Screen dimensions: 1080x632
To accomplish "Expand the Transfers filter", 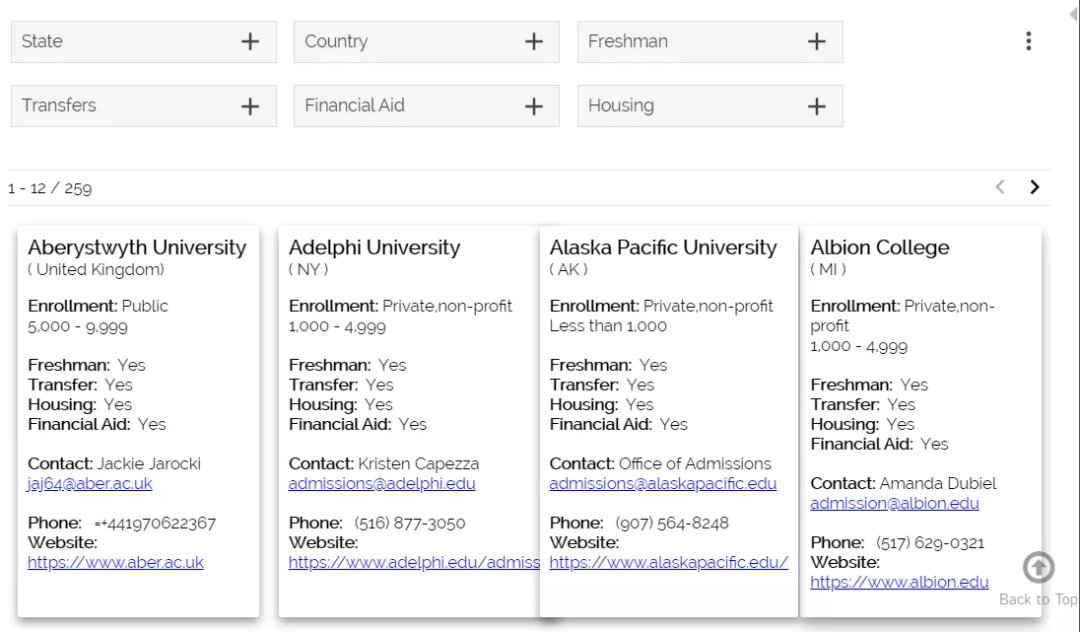I will pos(250,106).
